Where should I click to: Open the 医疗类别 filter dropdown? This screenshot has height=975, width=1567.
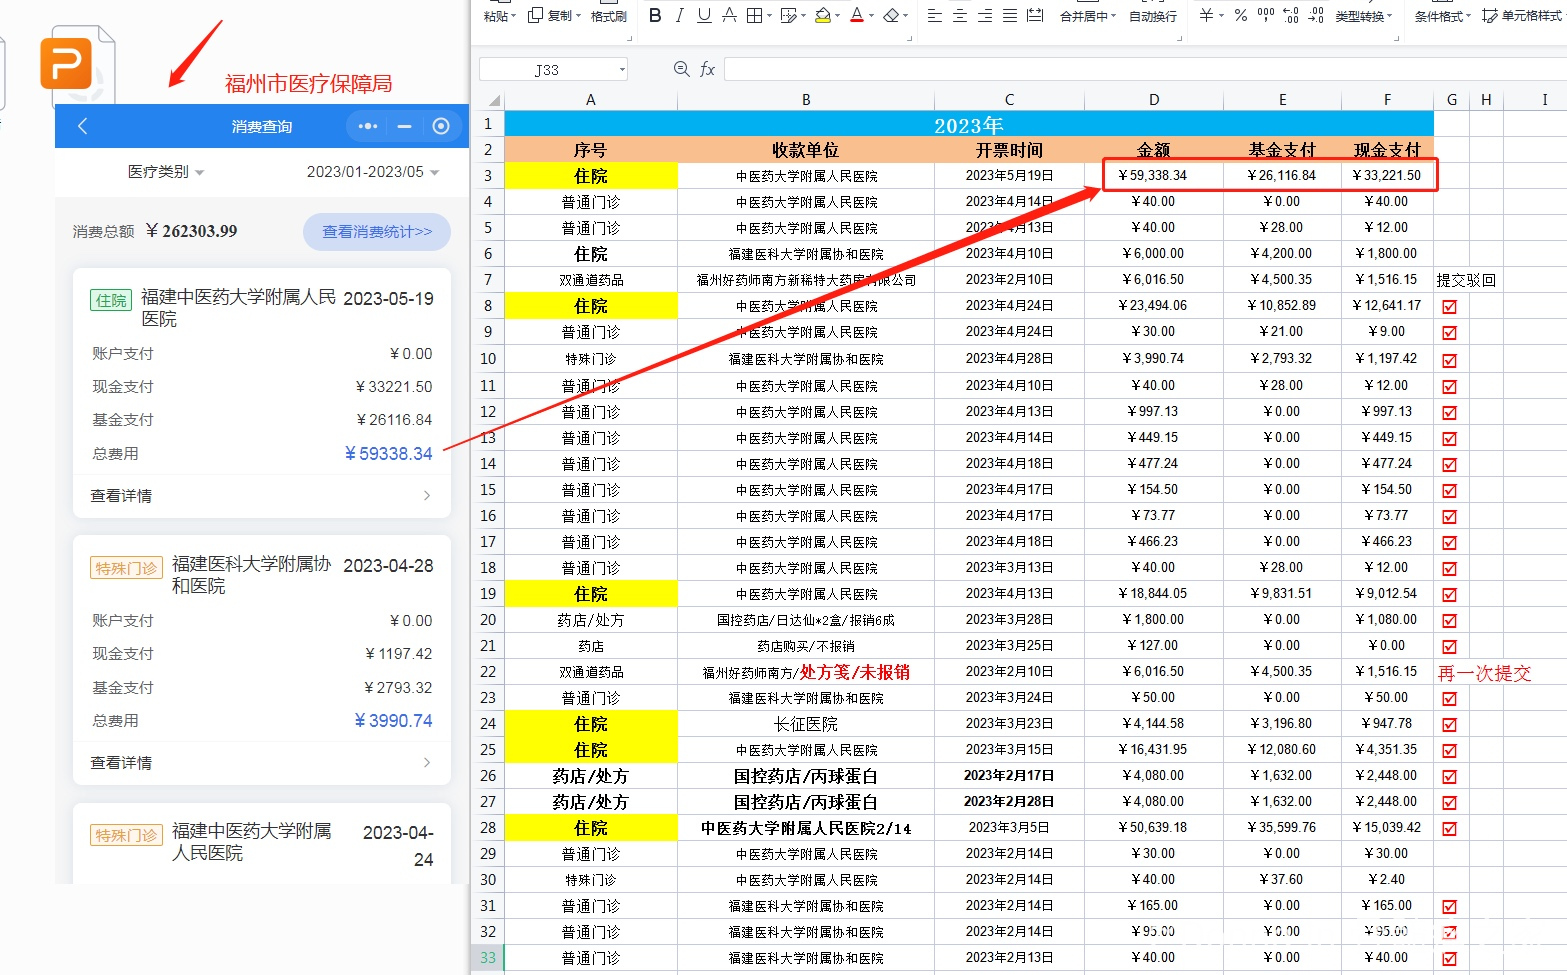pos(165,172)
